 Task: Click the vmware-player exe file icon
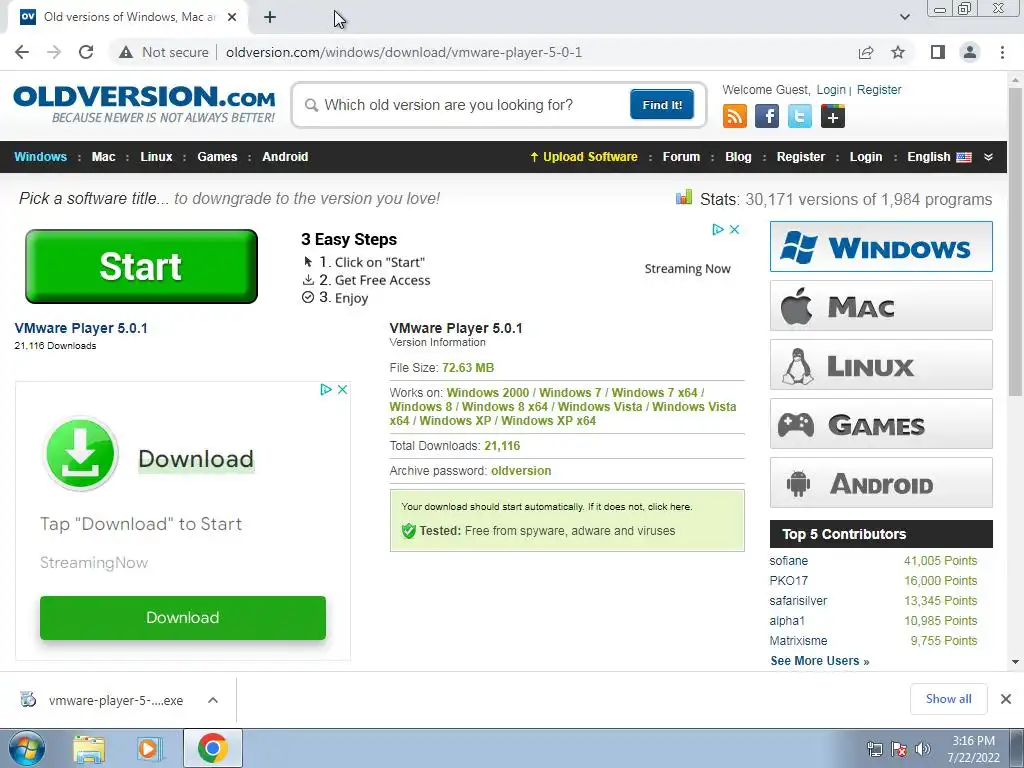28,699
